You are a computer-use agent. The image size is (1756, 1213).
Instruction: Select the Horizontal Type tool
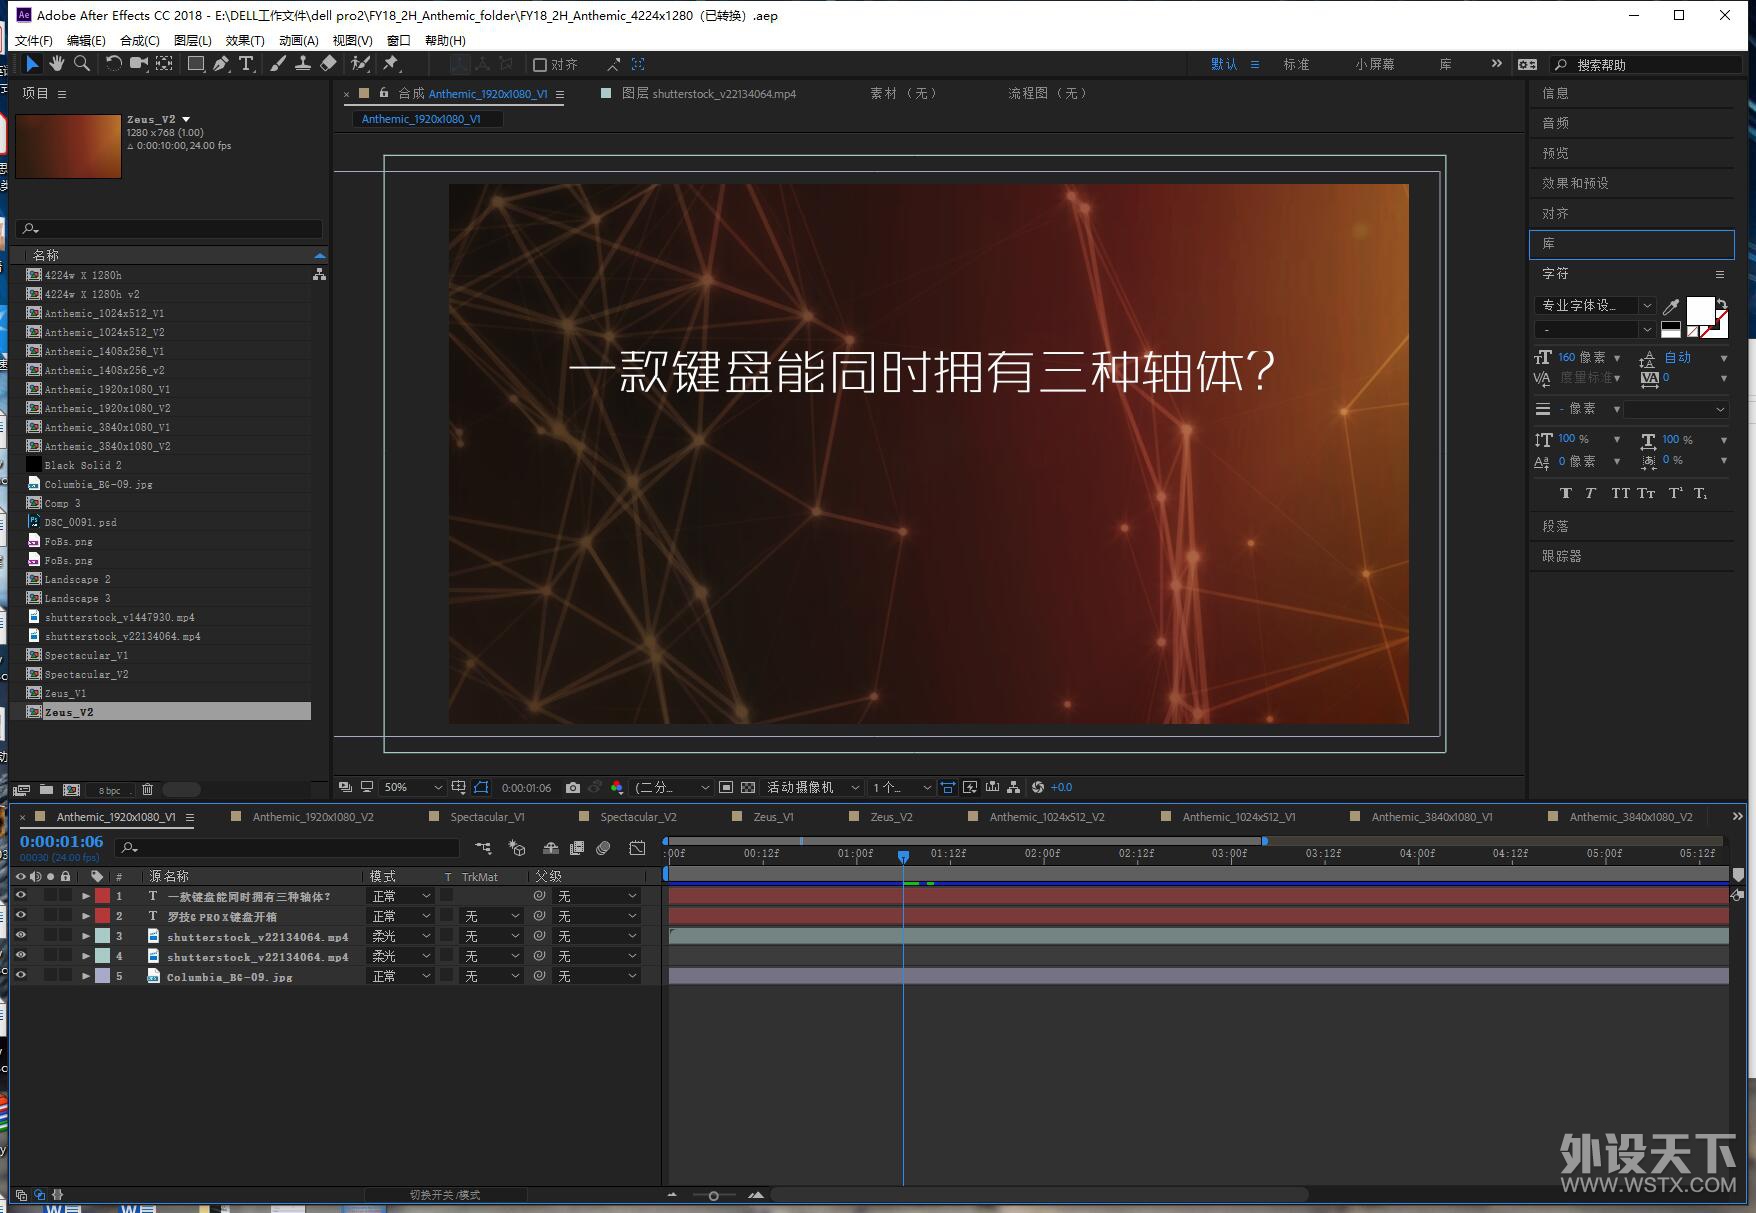click(x=246, y=64)
